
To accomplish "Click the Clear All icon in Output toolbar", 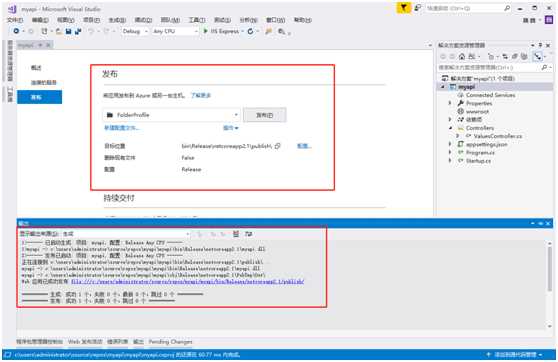I will pyautogui.click(x=236, y=234).
